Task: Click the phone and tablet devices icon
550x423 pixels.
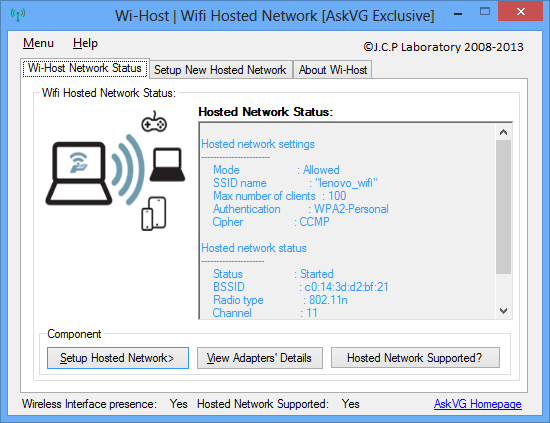Action: (154, 214)
